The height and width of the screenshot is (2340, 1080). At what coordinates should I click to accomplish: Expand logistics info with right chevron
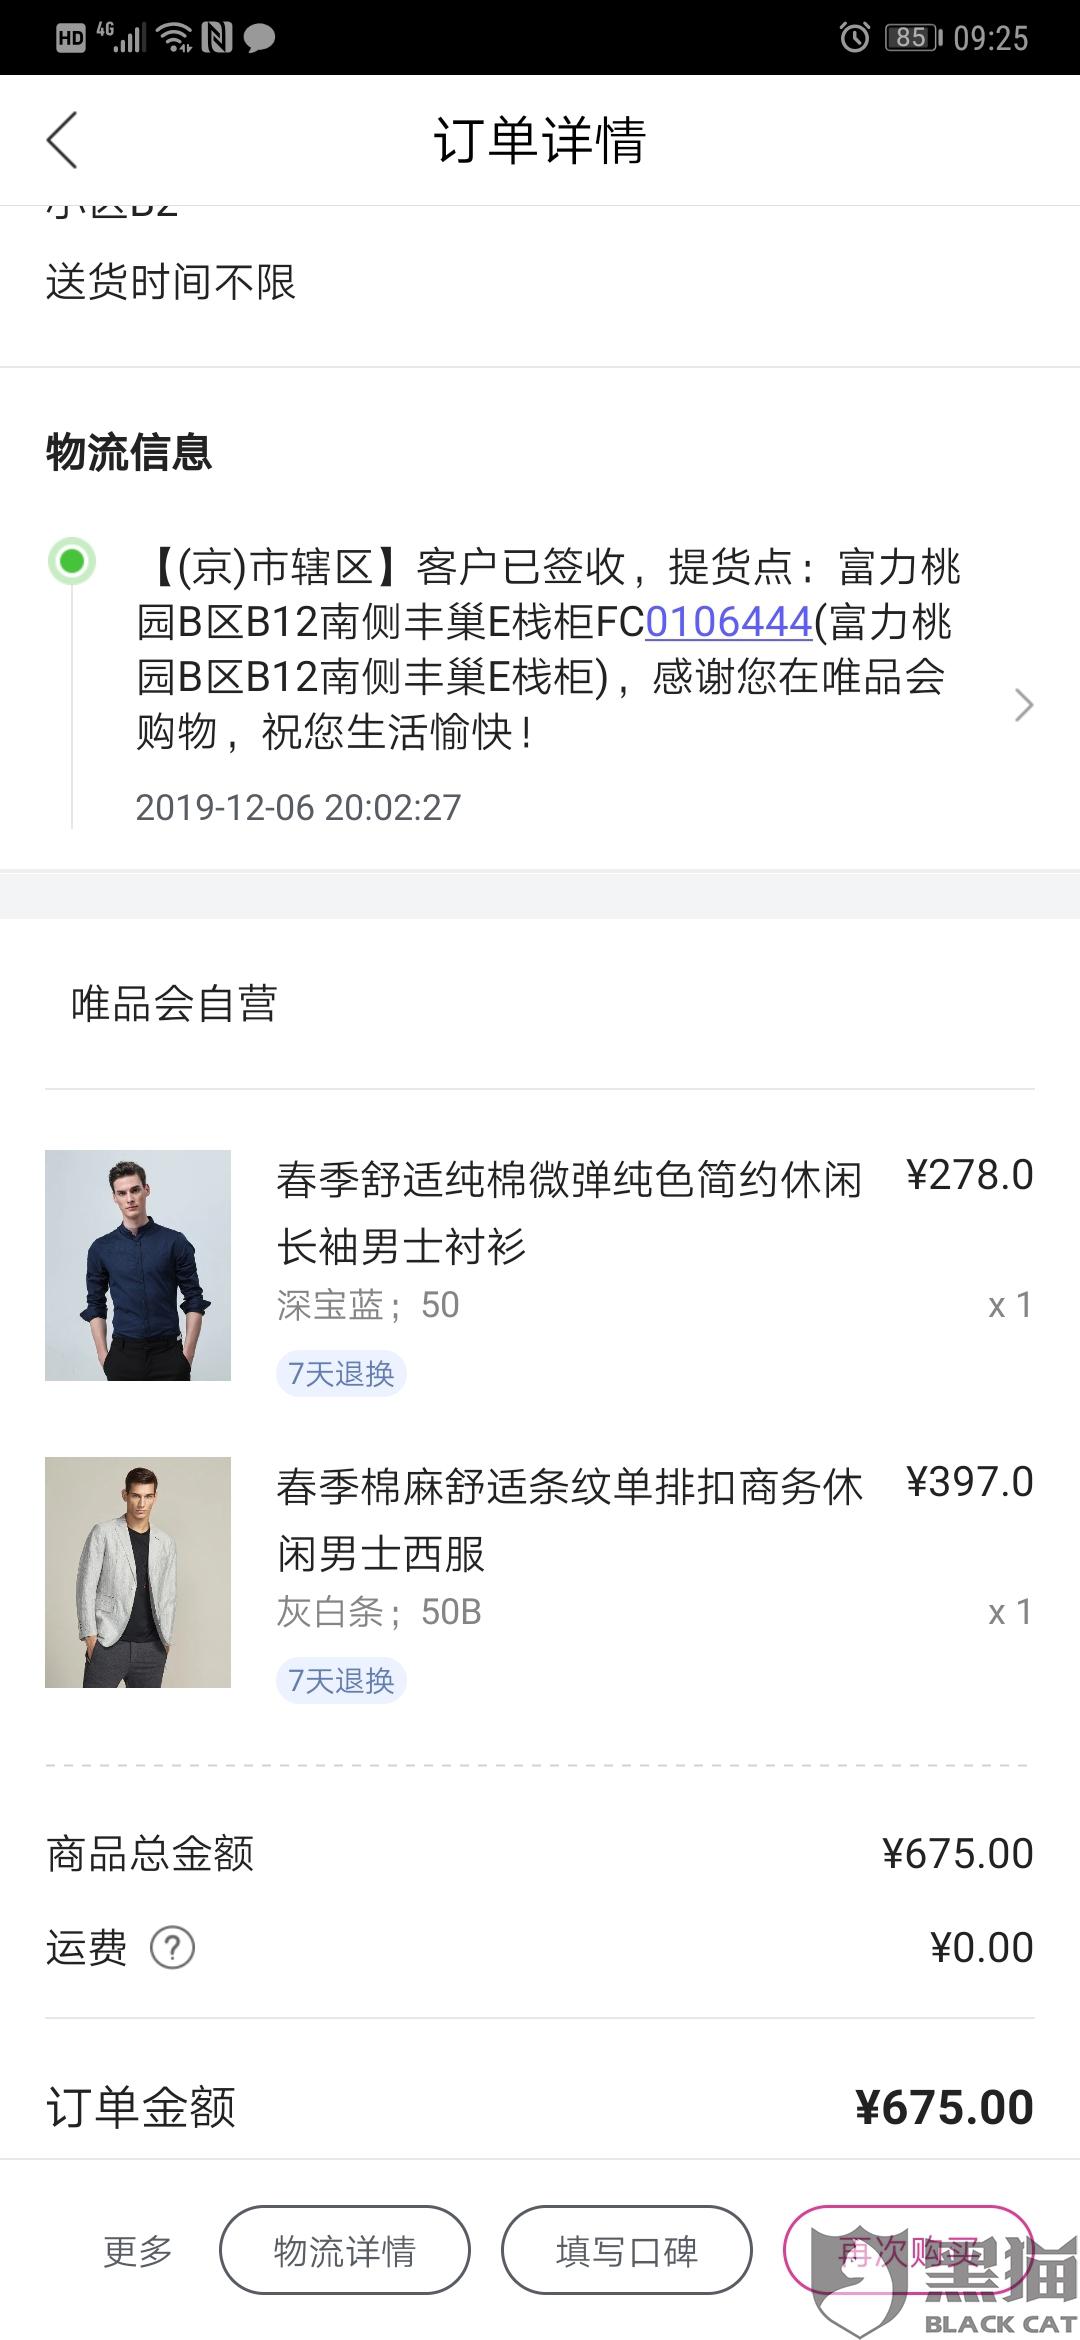click(x=1023, y=705)
